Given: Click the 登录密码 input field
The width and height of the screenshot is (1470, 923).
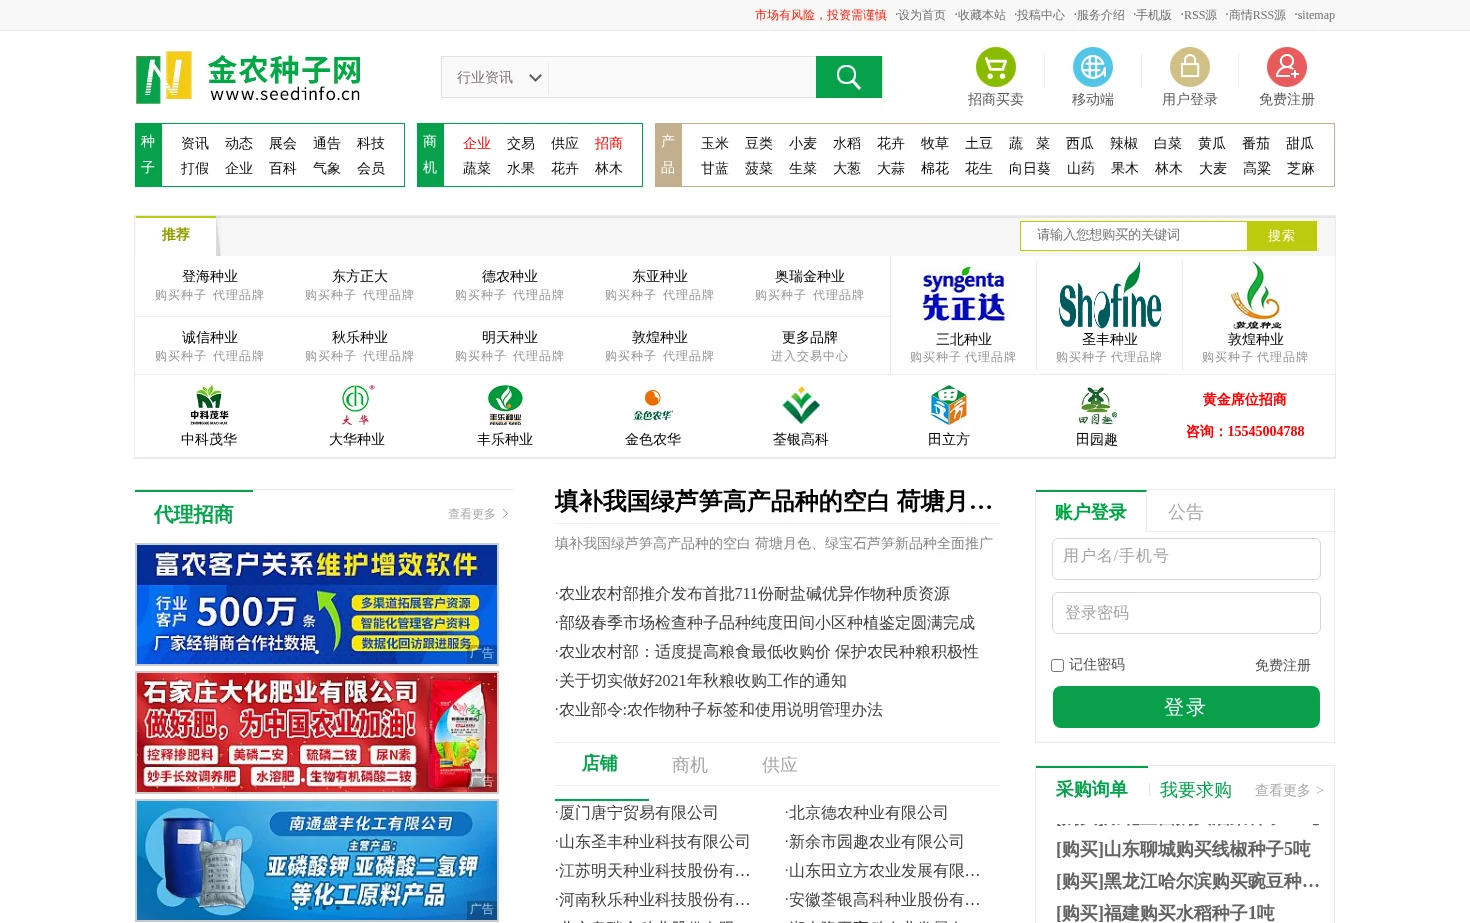Looking at the screenshot, I should tap(1186, 613).
